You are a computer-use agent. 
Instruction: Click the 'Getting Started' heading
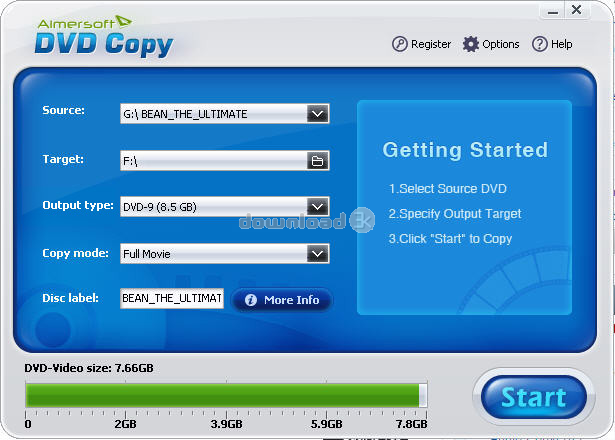(x=465, y=150)
